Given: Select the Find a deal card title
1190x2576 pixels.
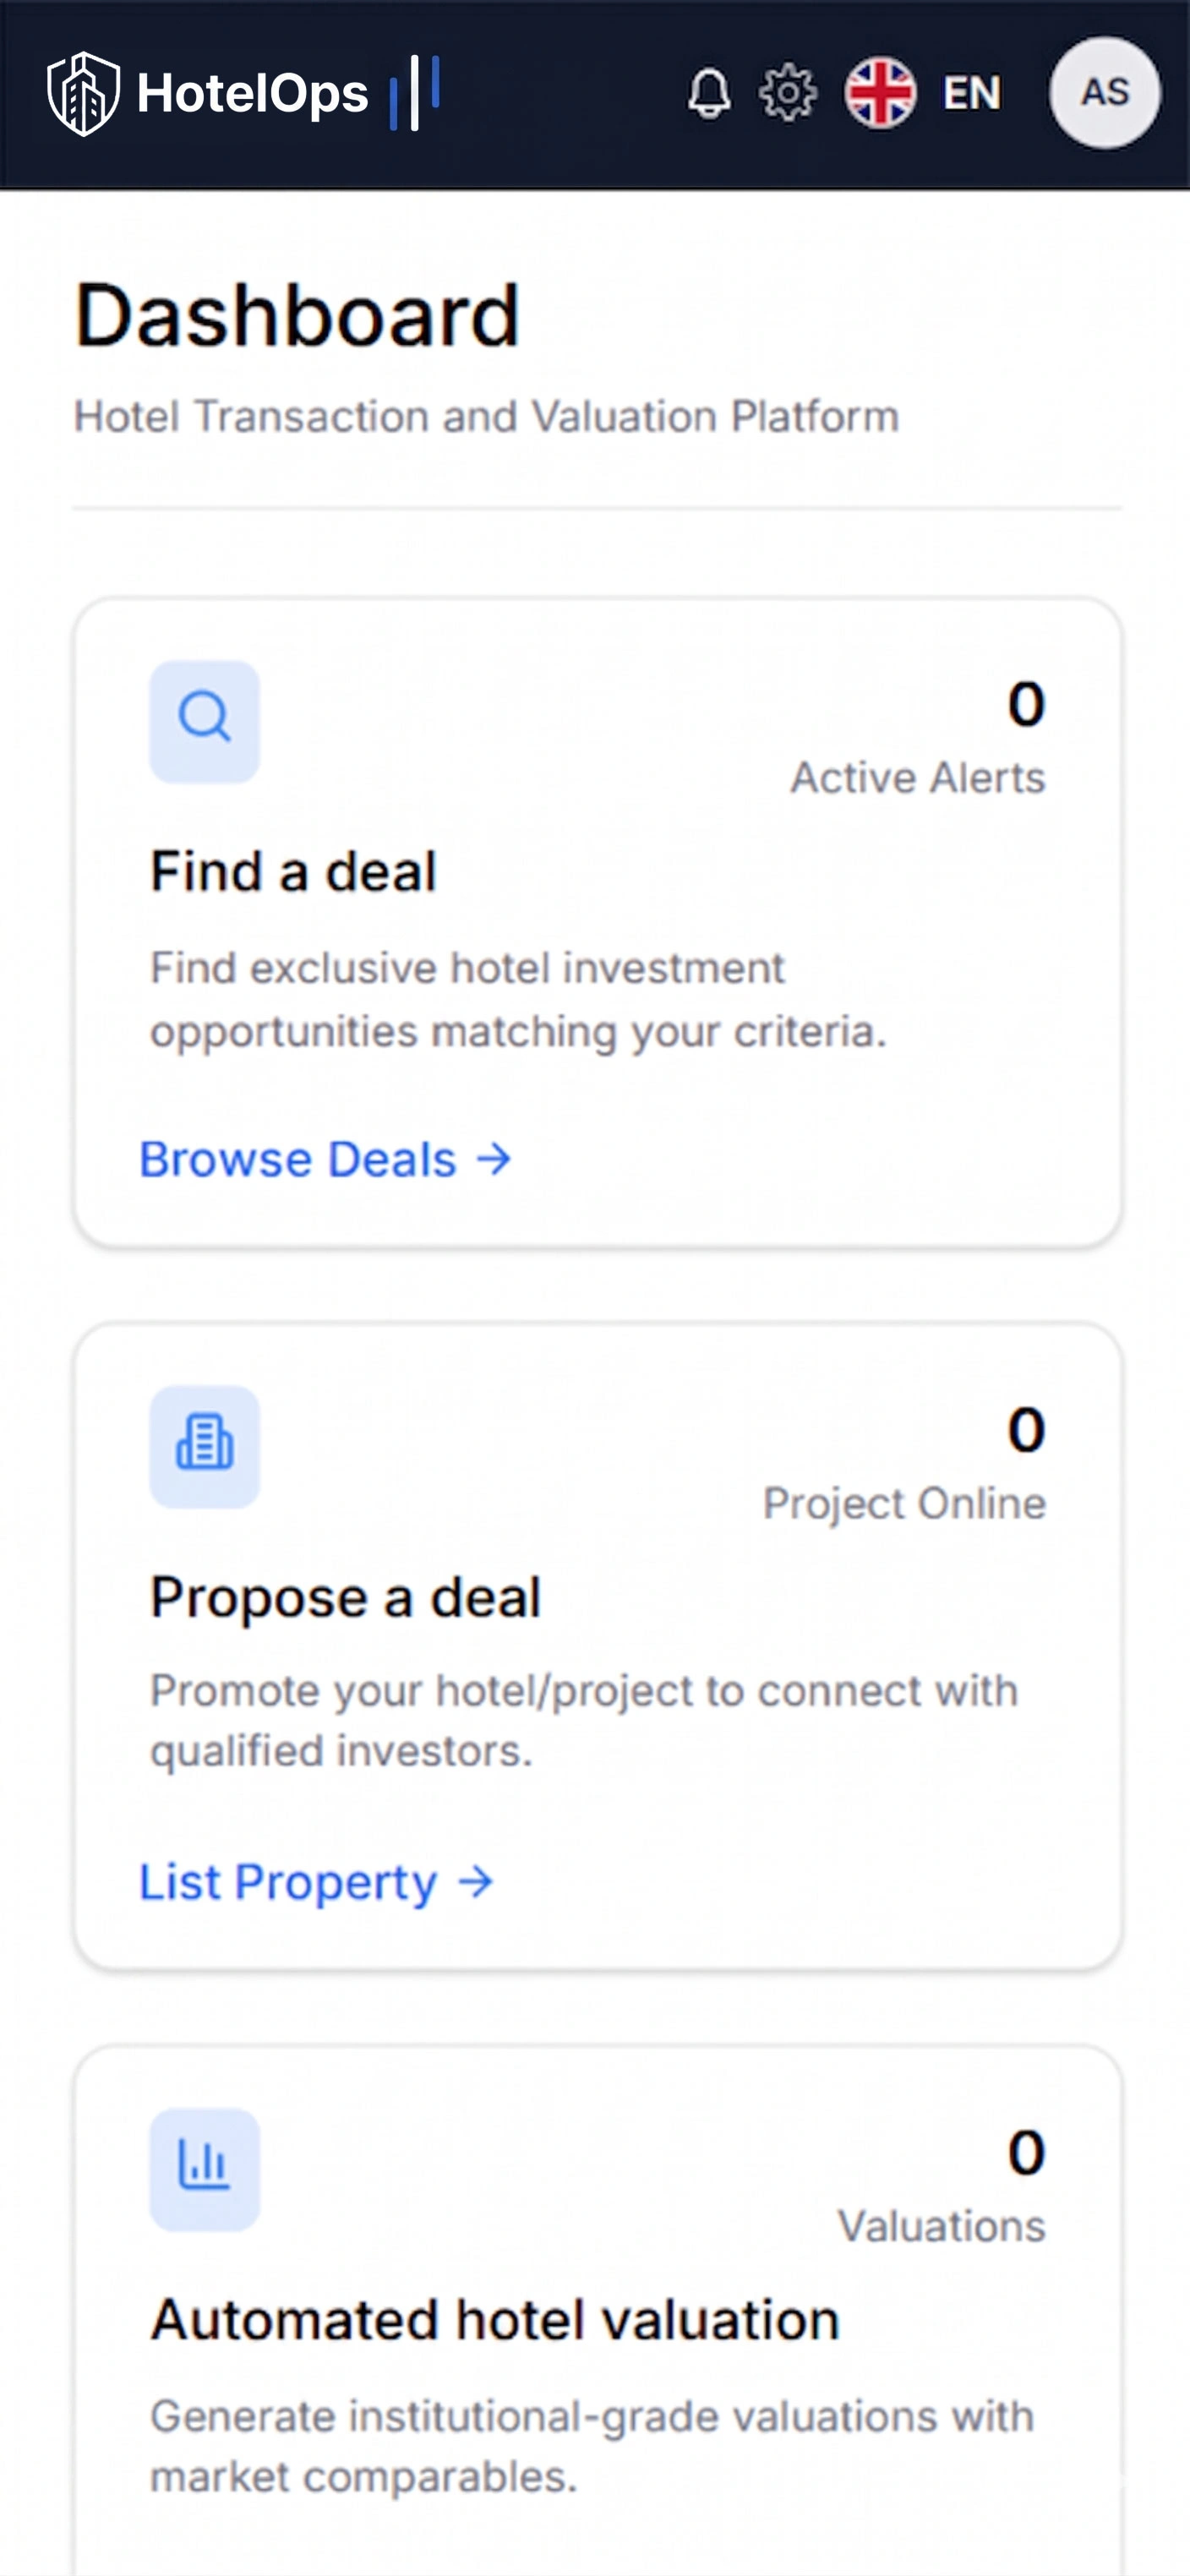Looking at the screenshot, I should (294, 871).
